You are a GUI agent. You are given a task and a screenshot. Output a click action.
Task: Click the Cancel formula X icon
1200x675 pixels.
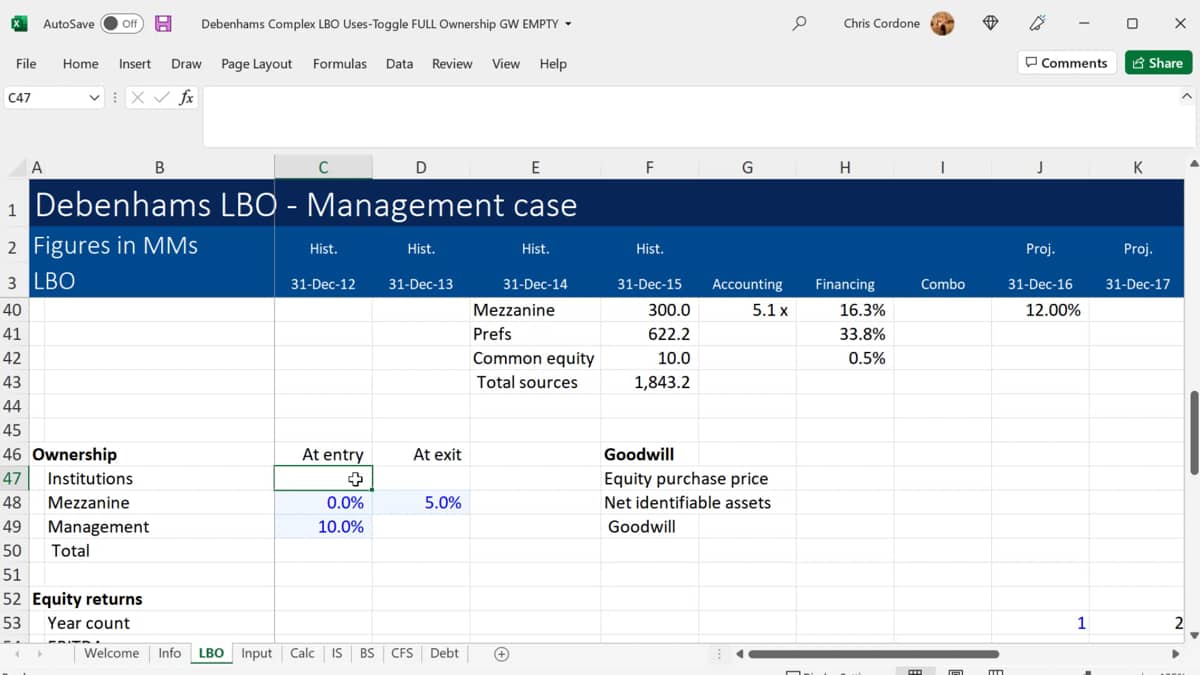(138, 97)
